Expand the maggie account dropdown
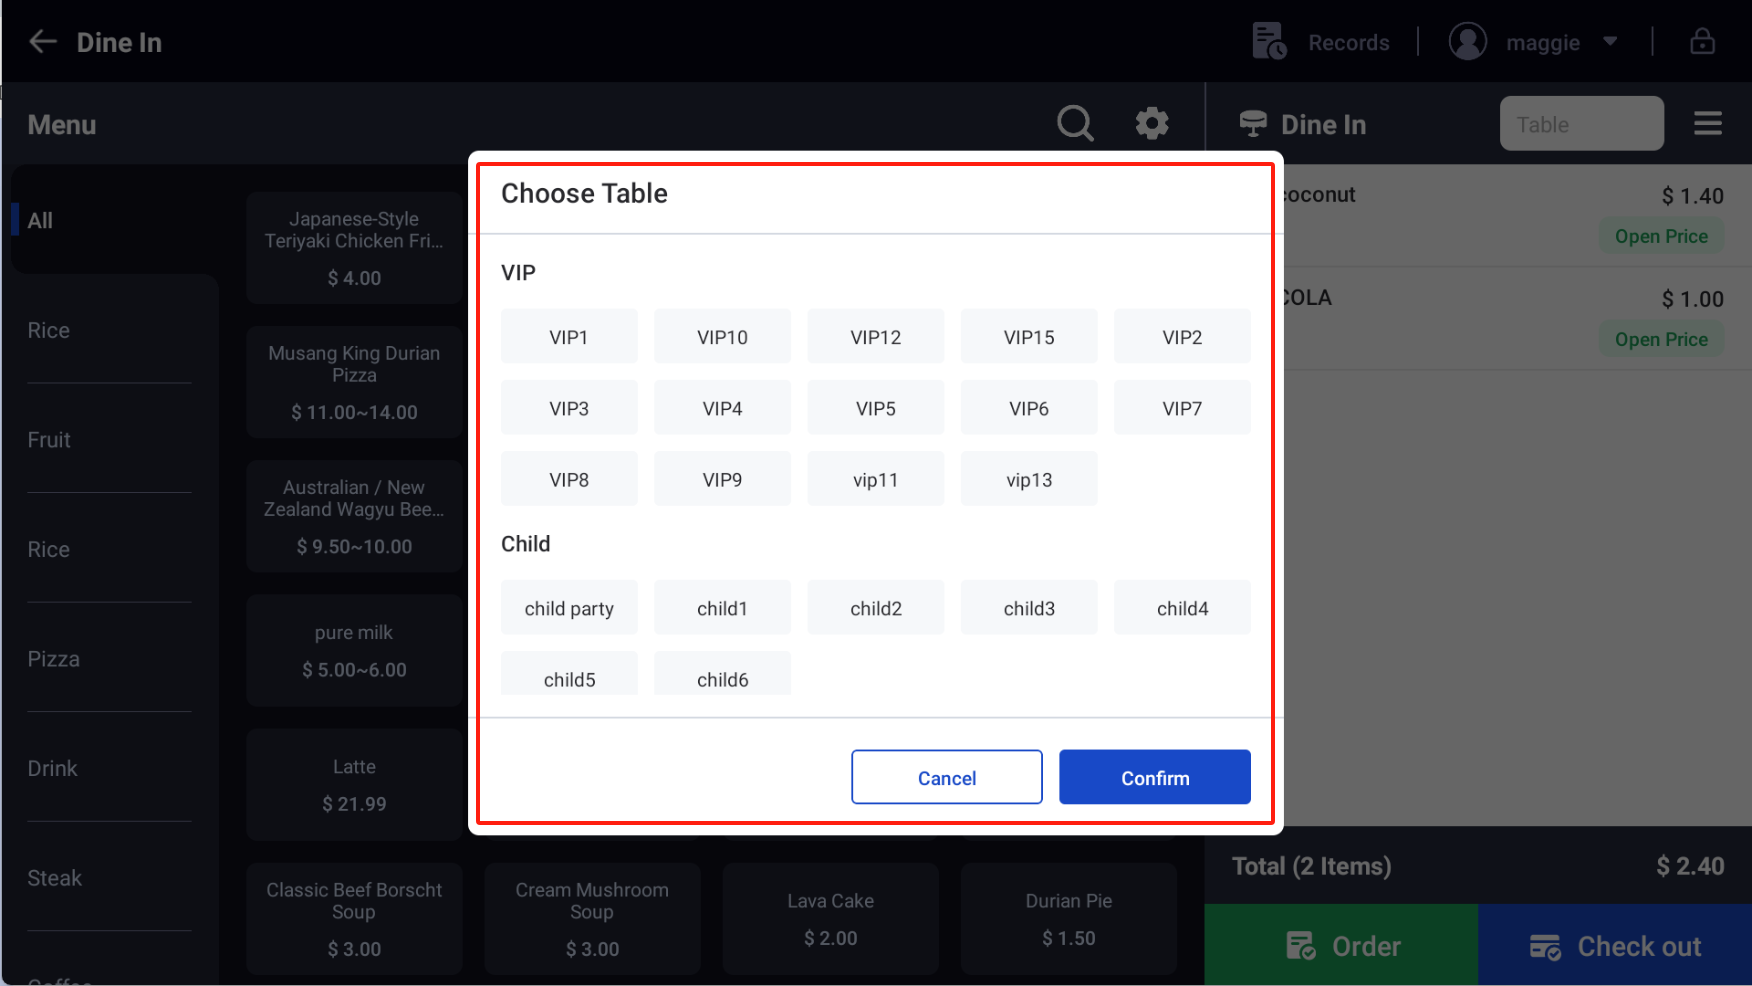The width and height of the screenshot is (1752, 986). click(x=1610, y=41)
